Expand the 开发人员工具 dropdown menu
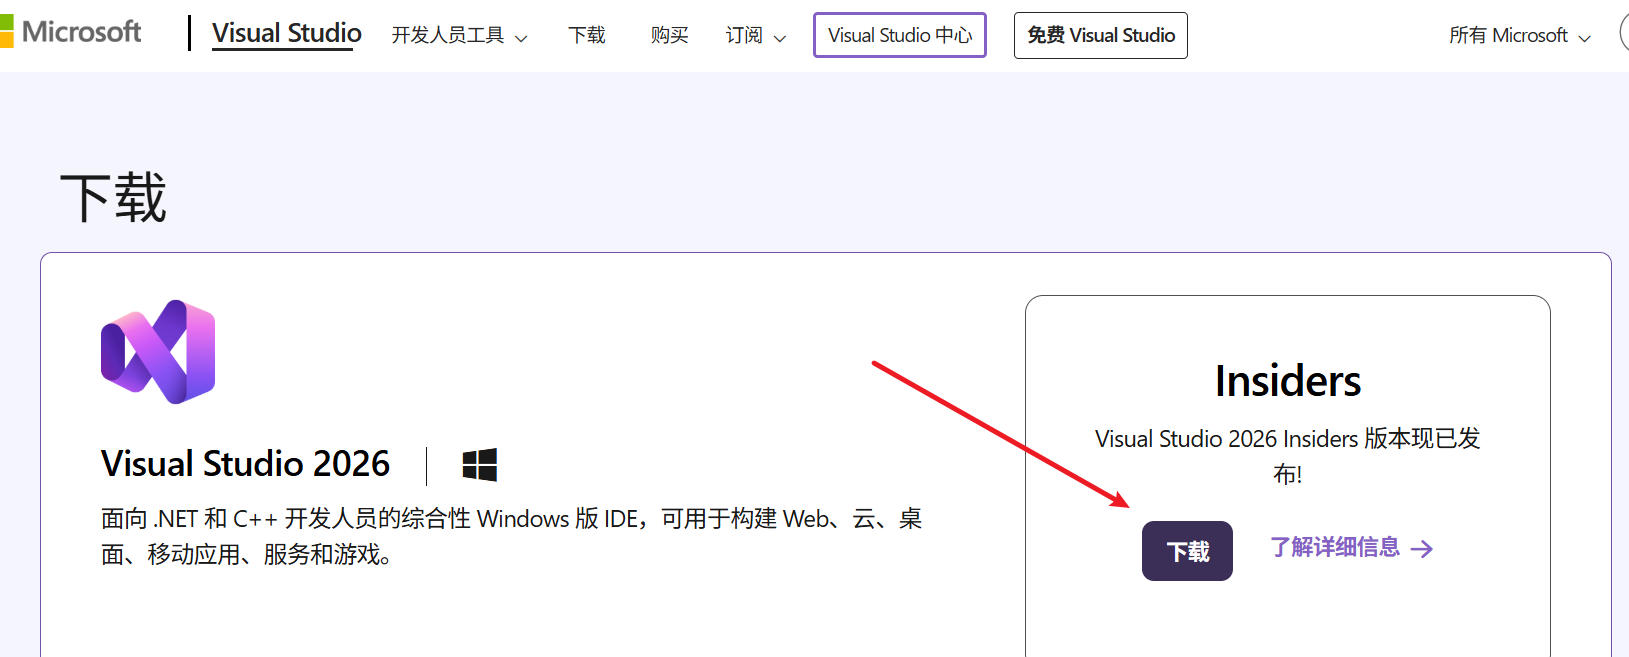 (x=459, y=36)
